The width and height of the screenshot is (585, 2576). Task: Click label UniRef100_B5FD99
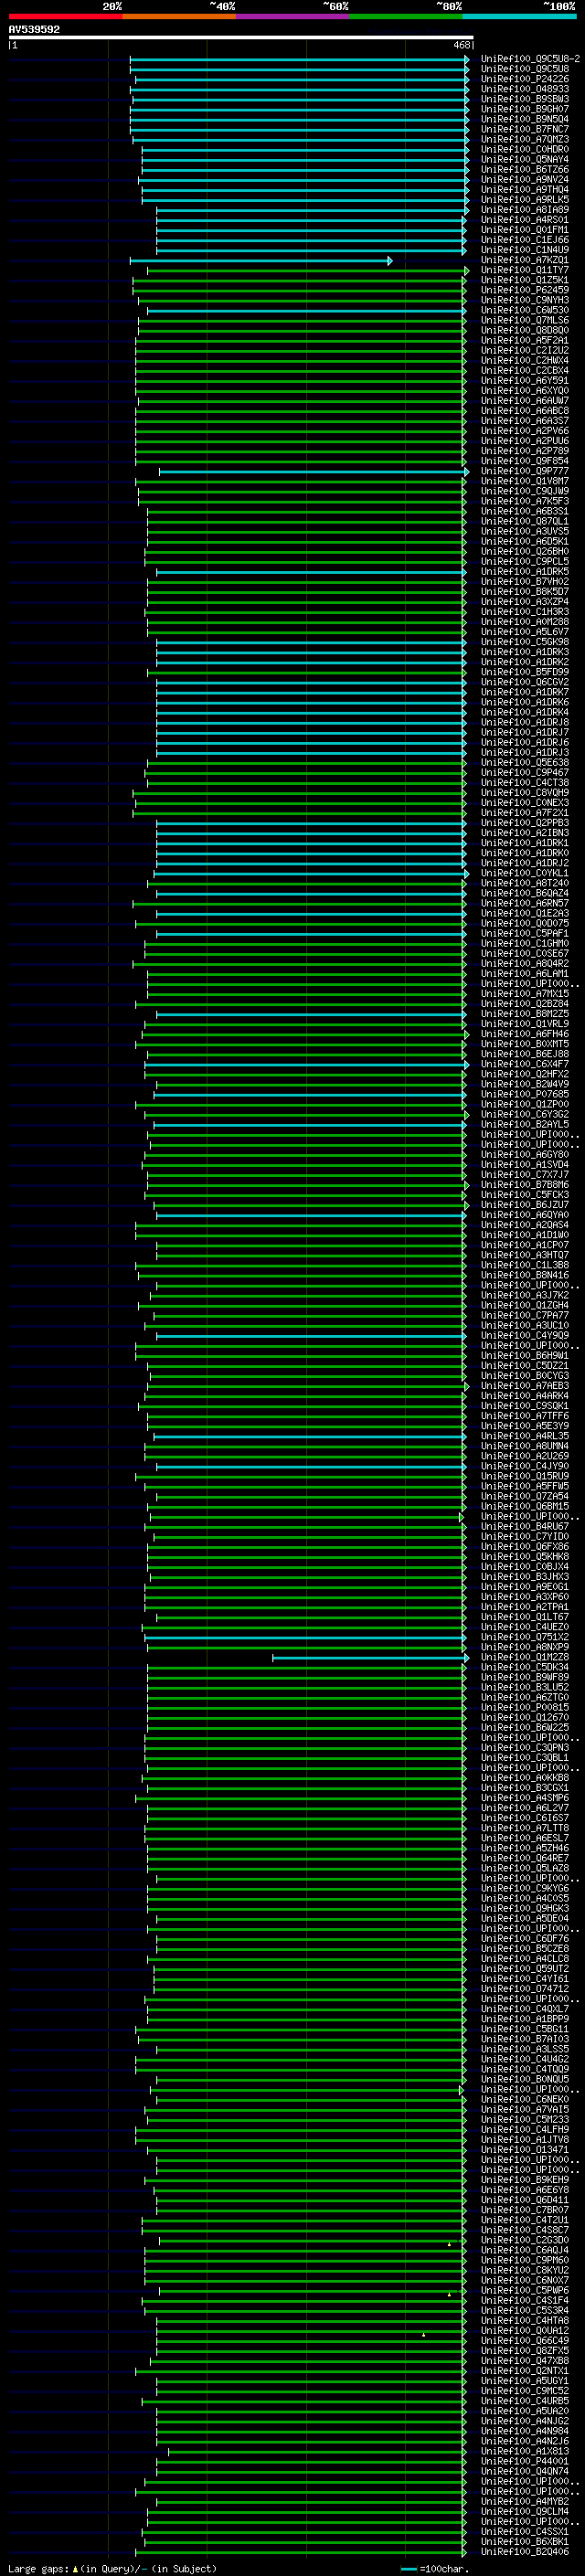[525, 672]
